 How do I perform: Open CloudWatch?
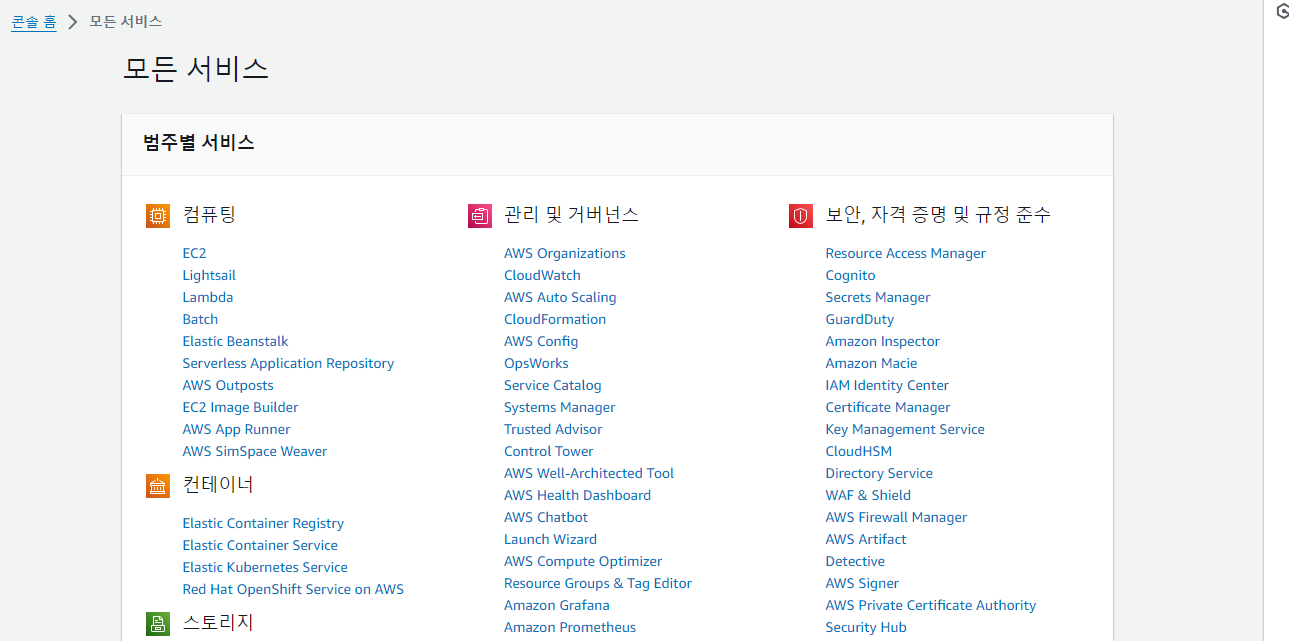(x=542, y=275)
